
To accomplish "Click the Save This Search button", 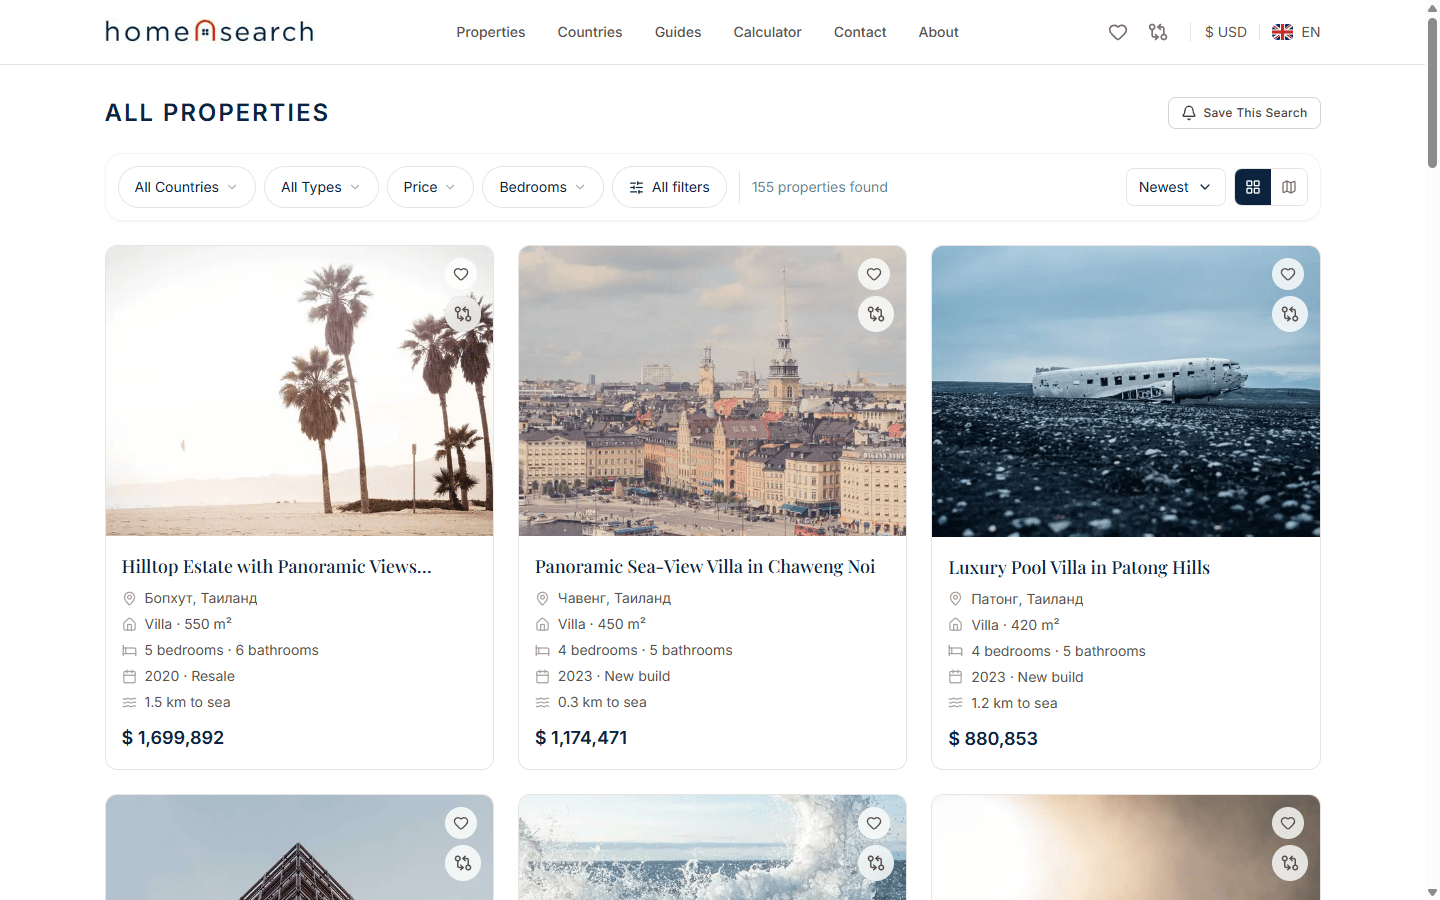I will (x=1244, y=113).
